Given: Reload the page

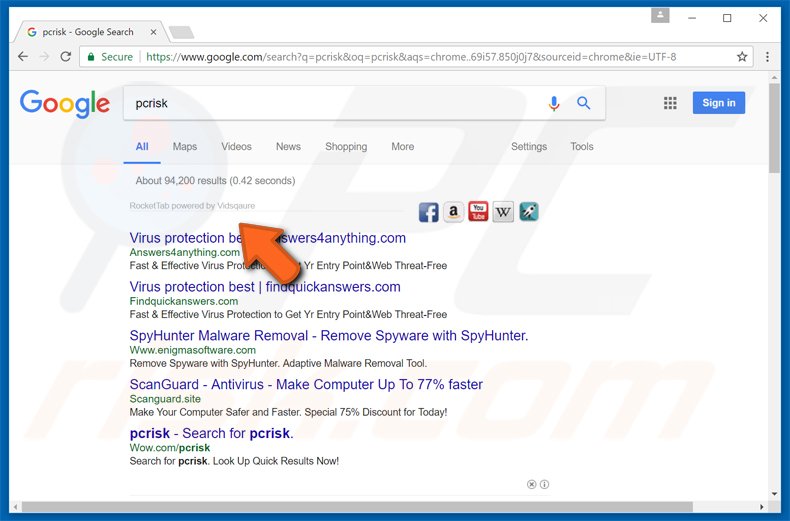Looking at the screenshot, I should (x=66, y=57).
